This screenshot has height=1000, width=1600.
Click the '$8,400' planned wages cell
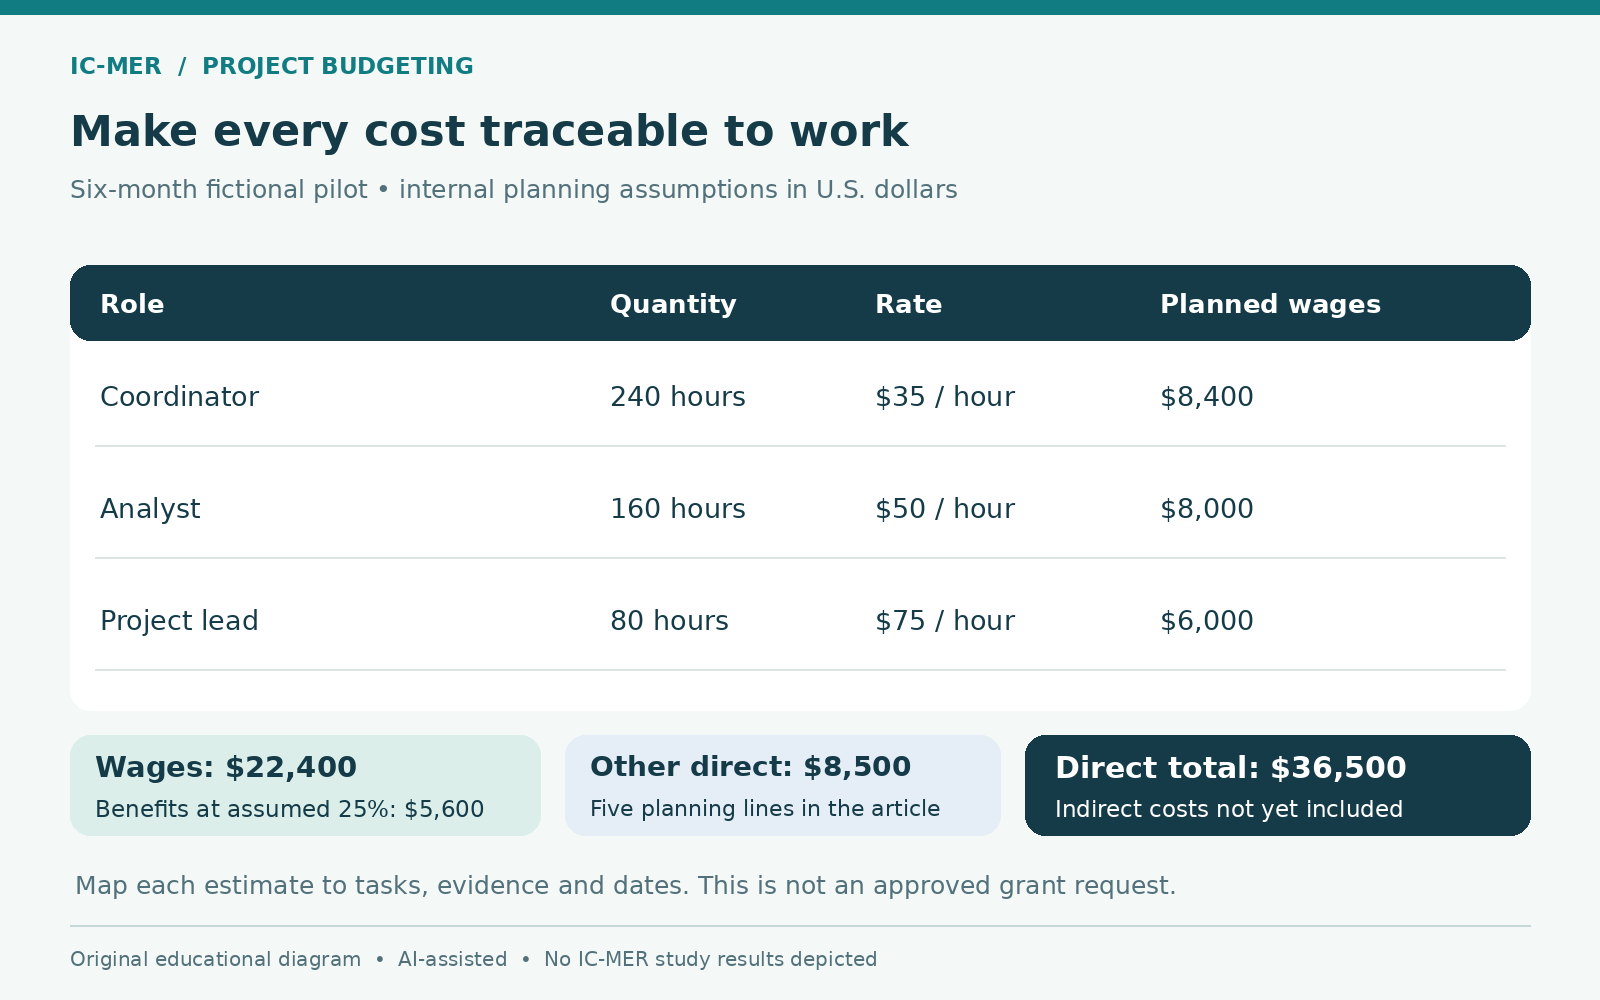pos(1207,397)
